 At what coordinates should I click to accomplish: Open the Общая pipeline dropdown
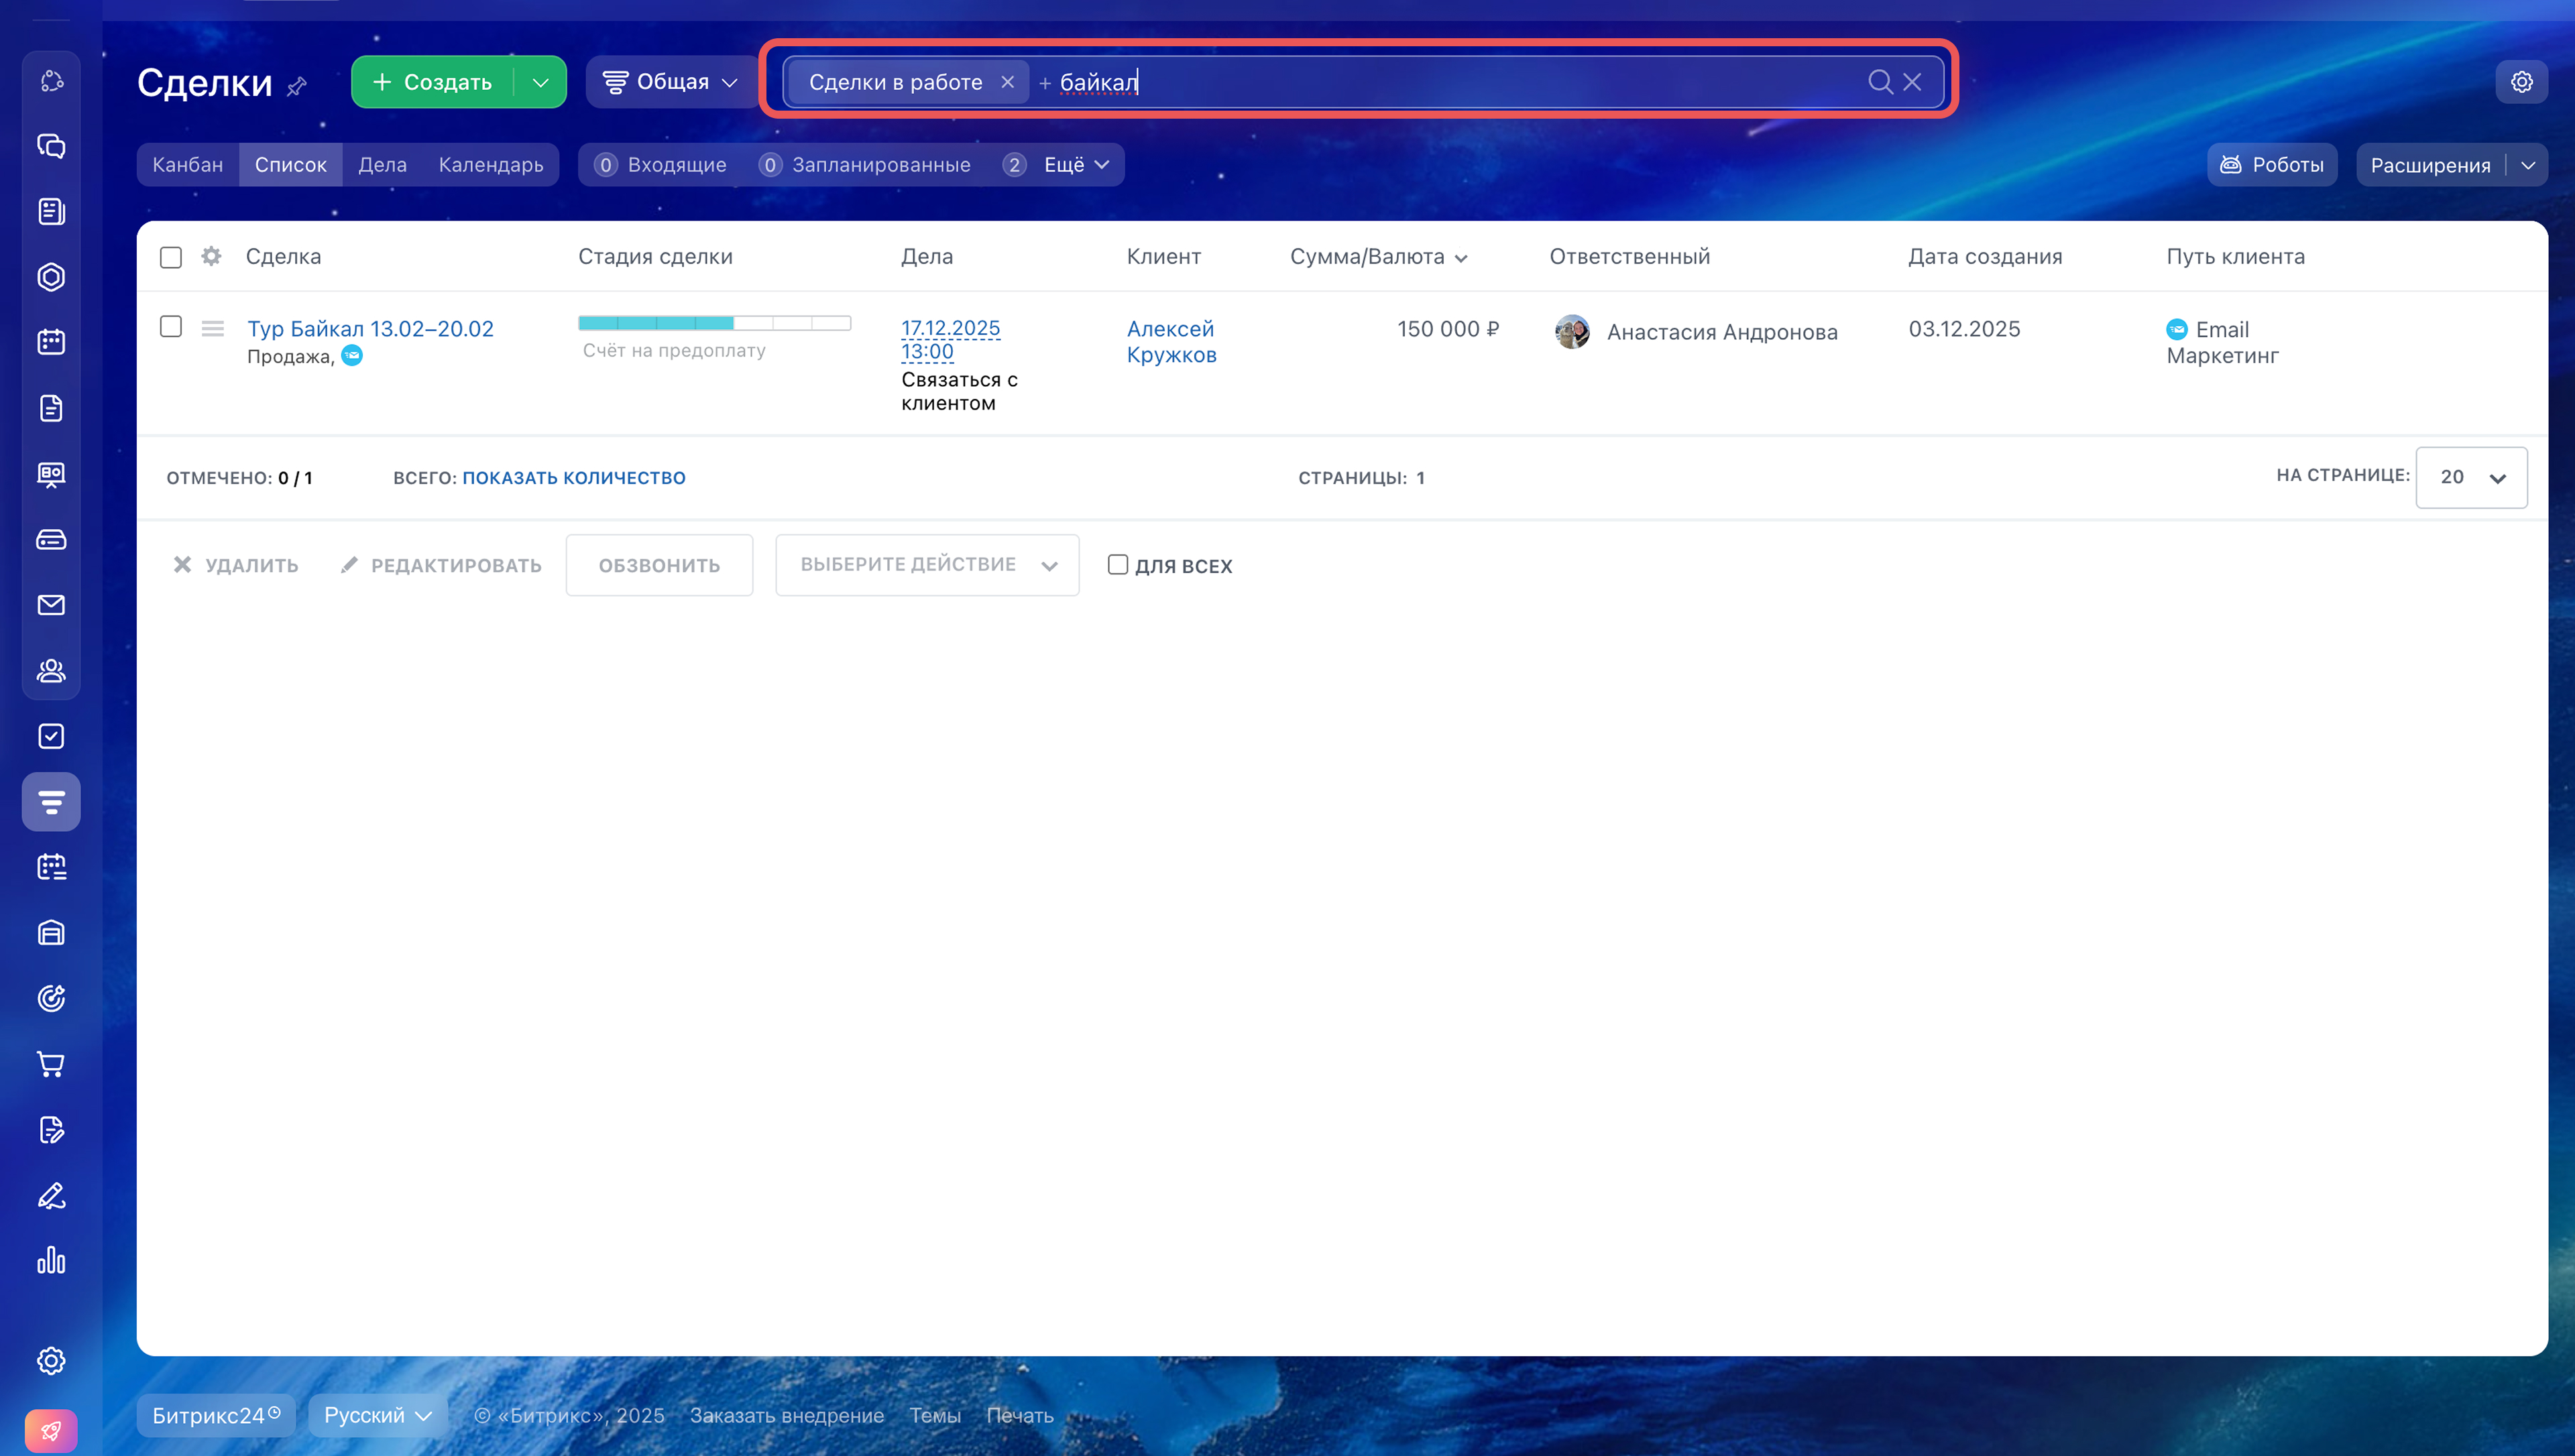tap(672, 82)
